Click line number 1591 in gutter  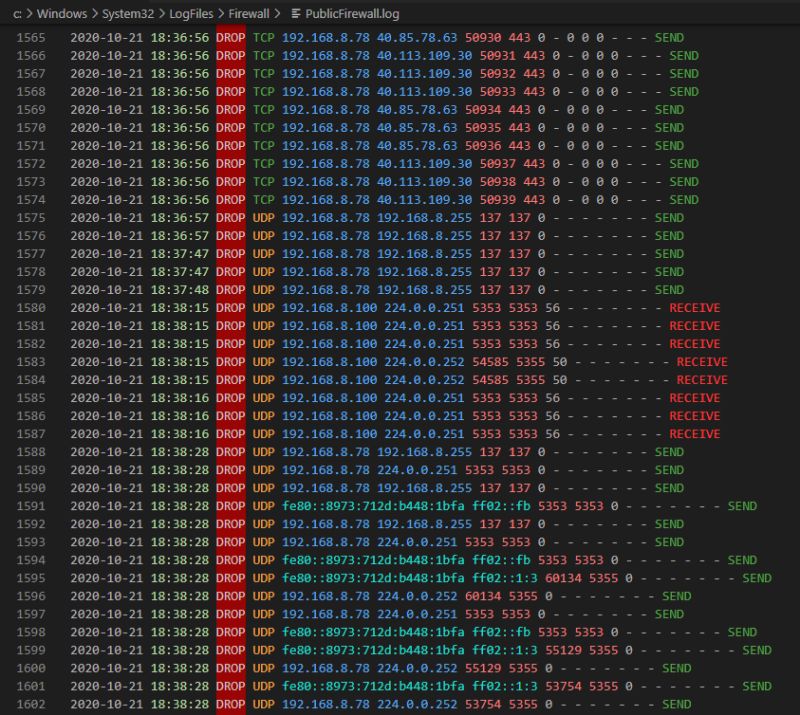point(31,506)
